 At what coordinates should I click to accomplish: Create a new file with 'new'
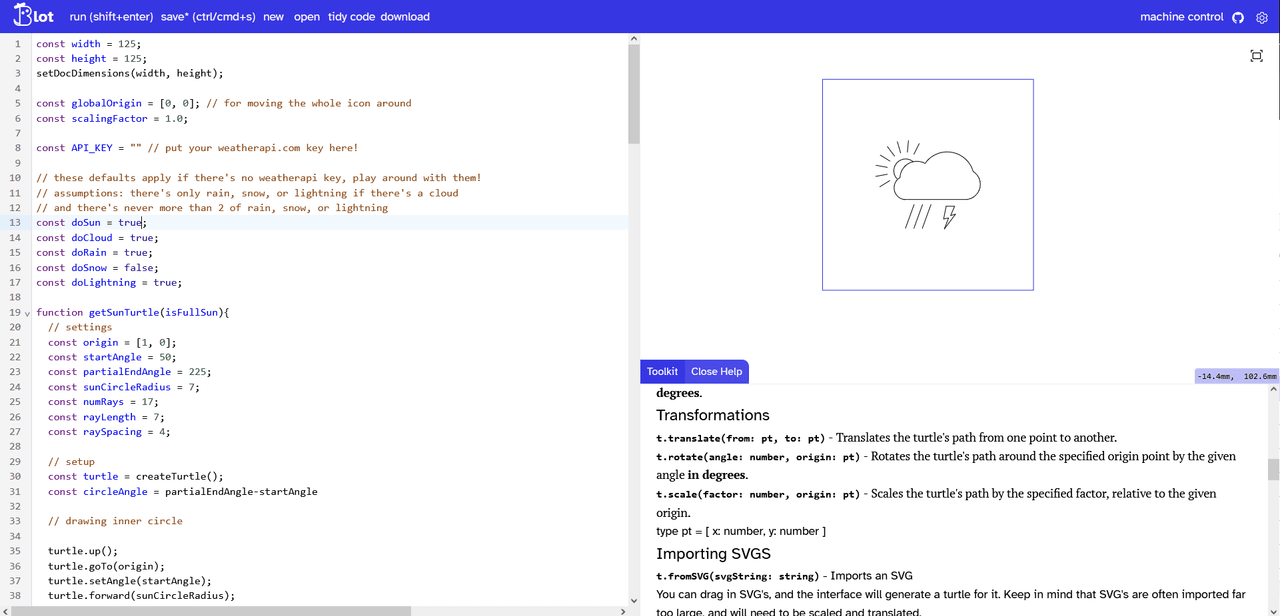[x=273, y=17]
